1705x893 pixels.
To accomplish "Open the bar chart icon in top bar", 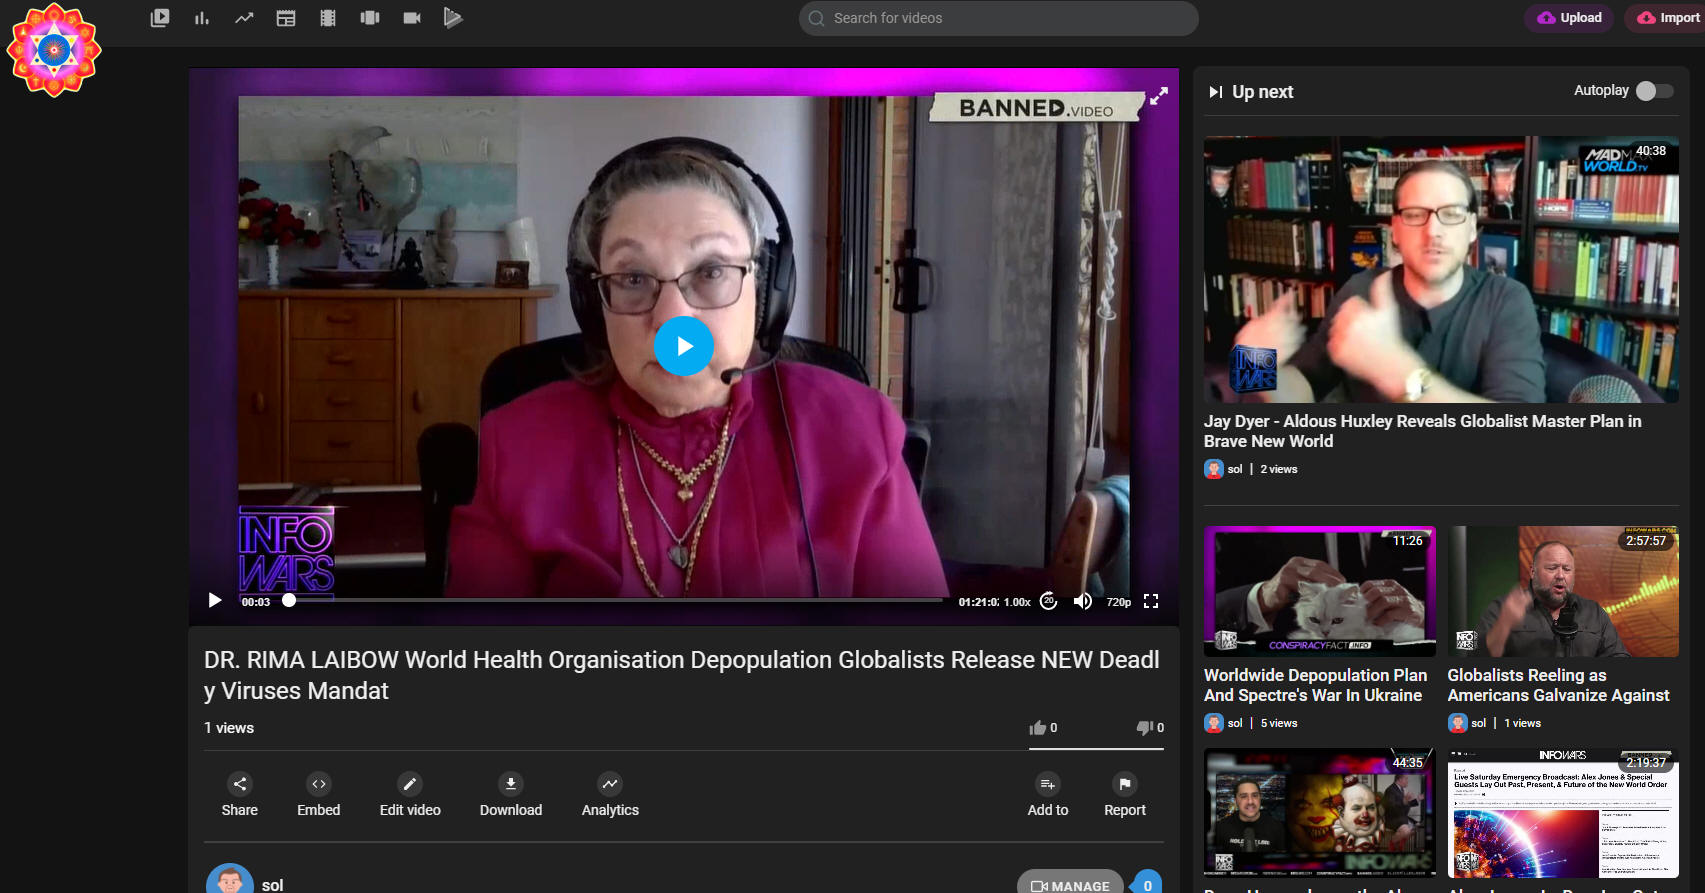I will pyautogui.click(x=202, y=18).
